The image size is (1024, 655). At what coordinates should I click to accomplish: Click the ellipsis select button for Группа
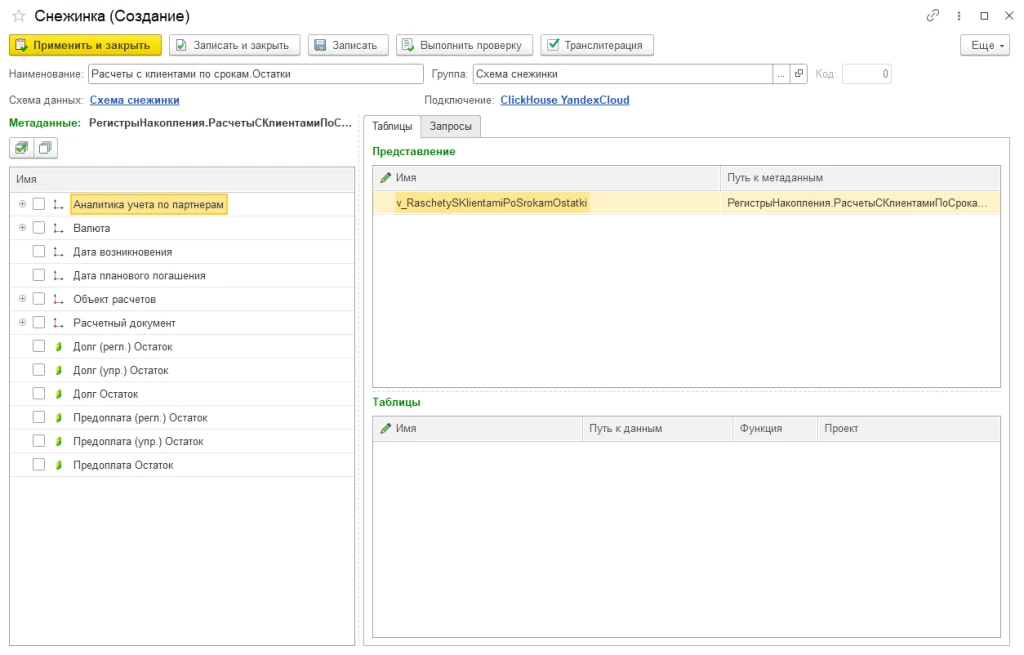(780, 74)
